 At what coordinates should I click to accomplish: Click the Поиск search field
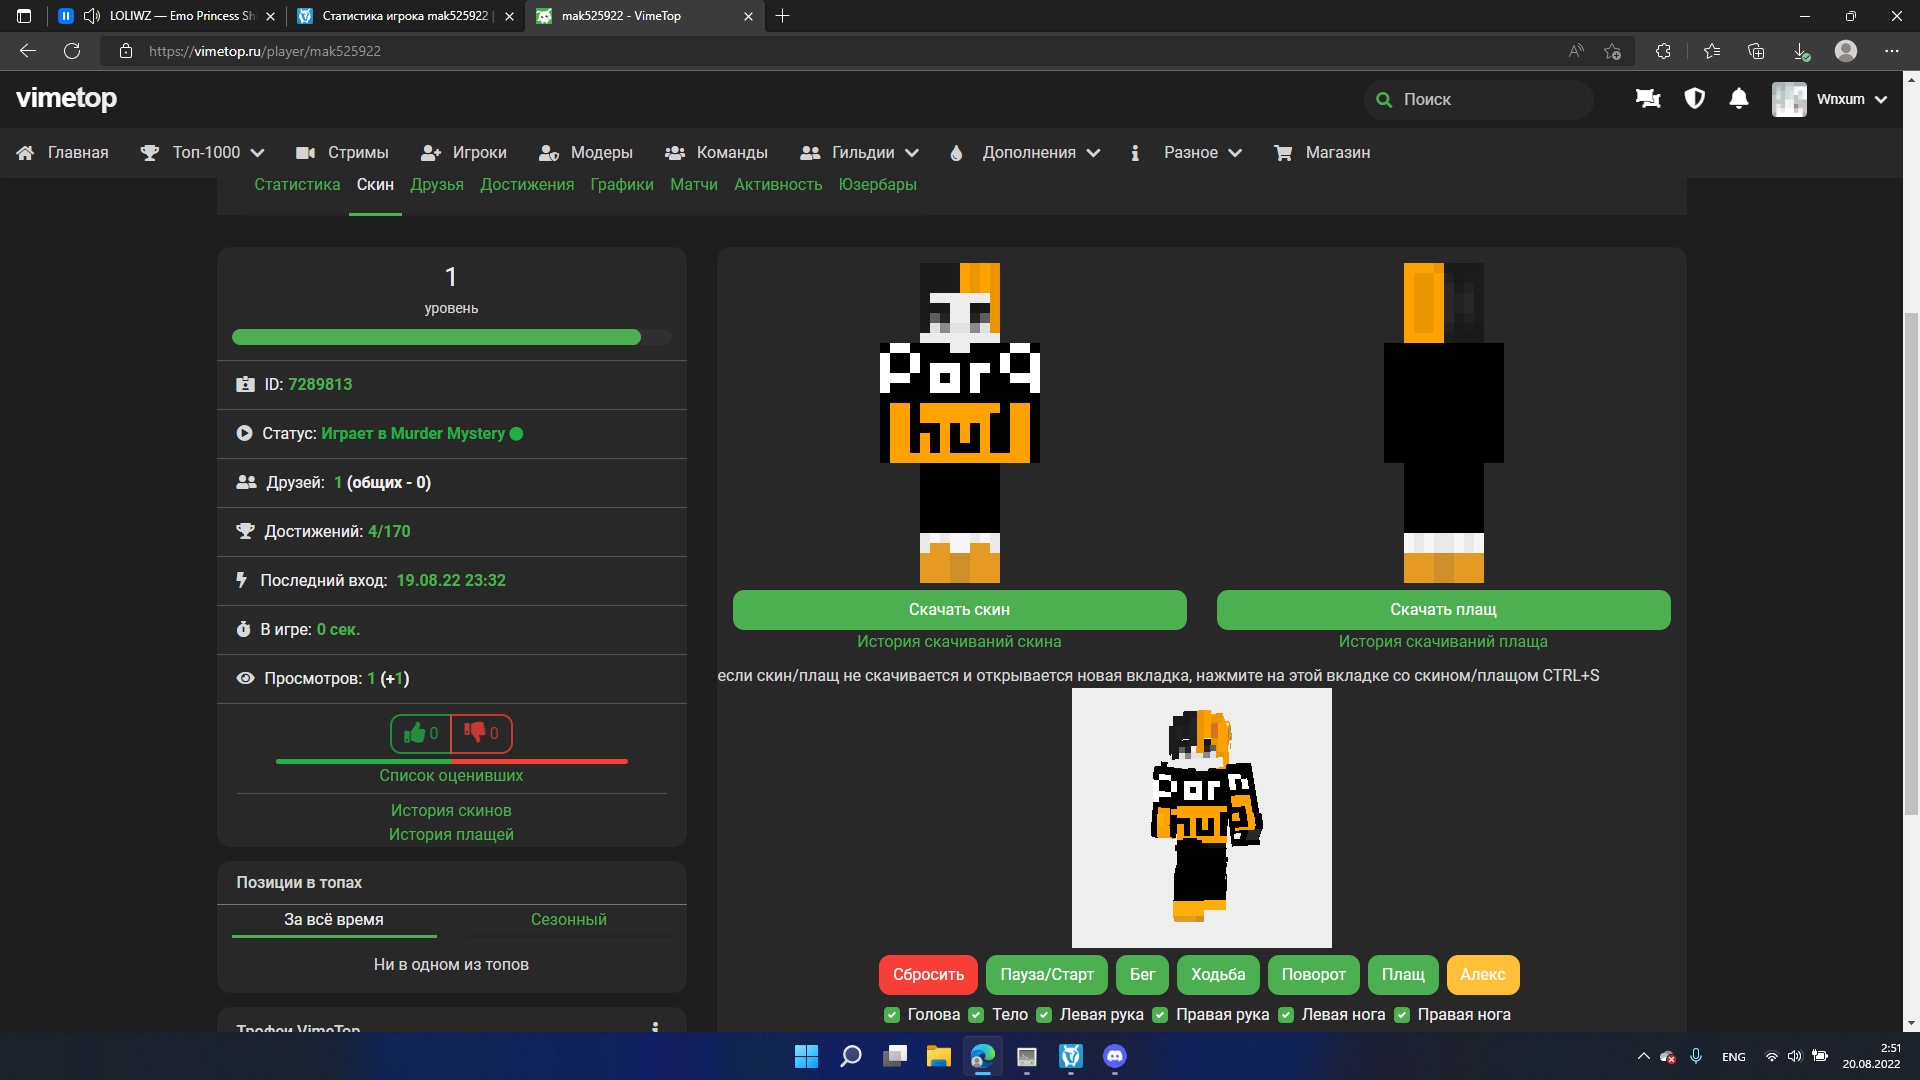coord(1478,99)
